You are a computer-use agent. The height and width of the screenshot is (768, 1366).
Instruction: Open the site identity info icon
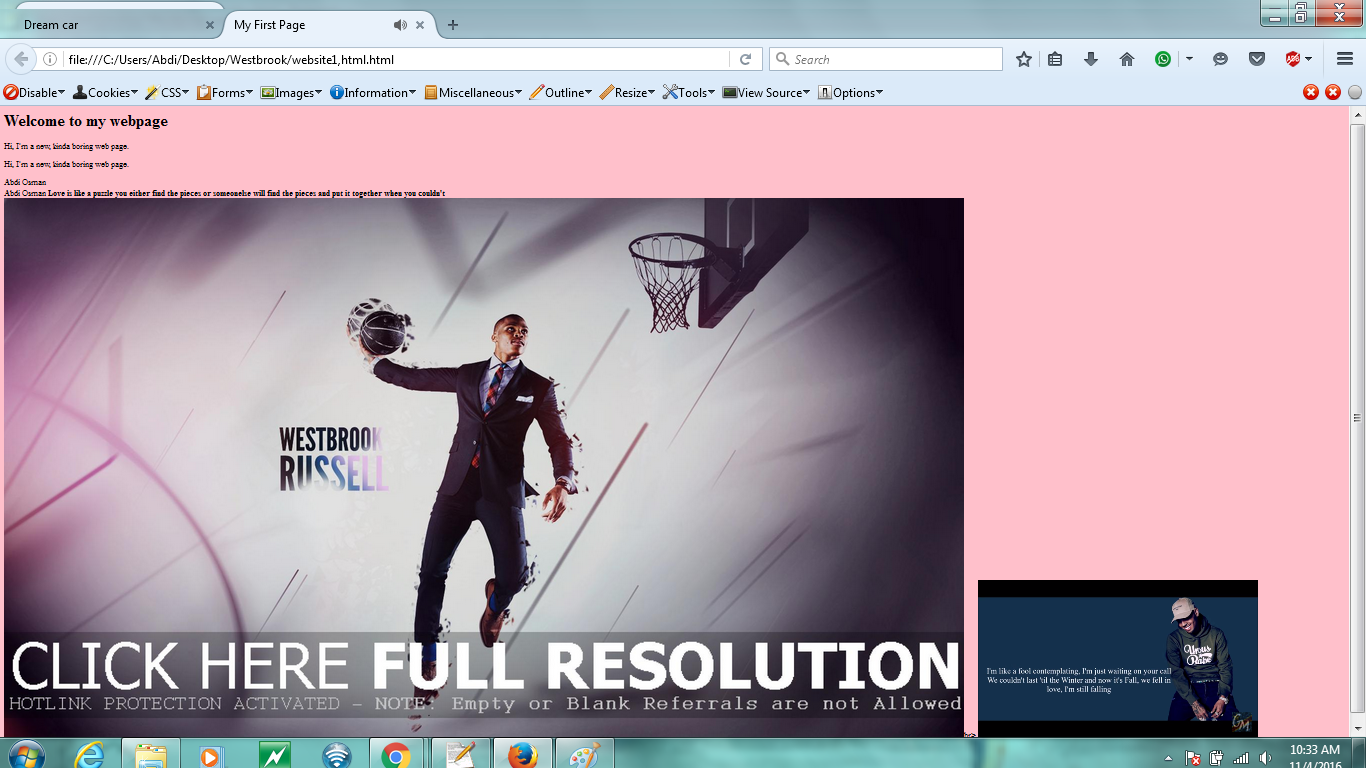click(x=49, y=60)
